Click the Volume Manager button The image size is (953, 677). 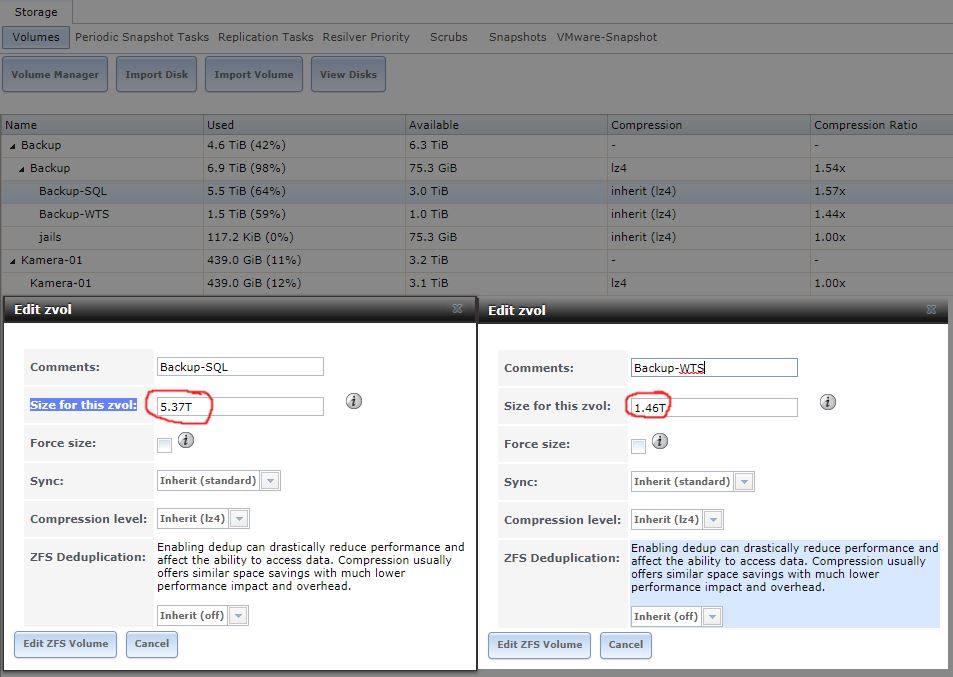pyautogui.click(x=55, y=74)
